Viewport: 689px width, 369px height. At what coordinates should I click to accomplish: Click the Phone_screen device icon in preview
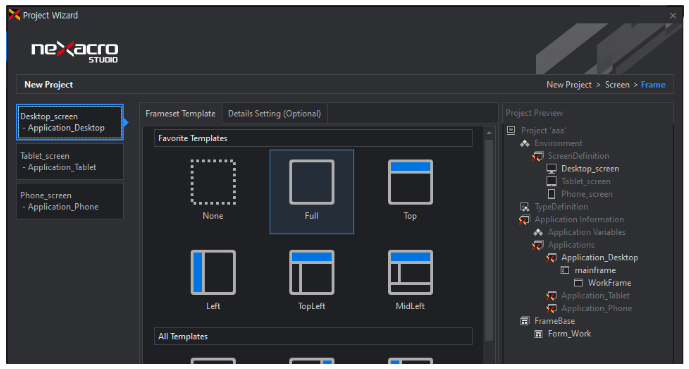551,194
